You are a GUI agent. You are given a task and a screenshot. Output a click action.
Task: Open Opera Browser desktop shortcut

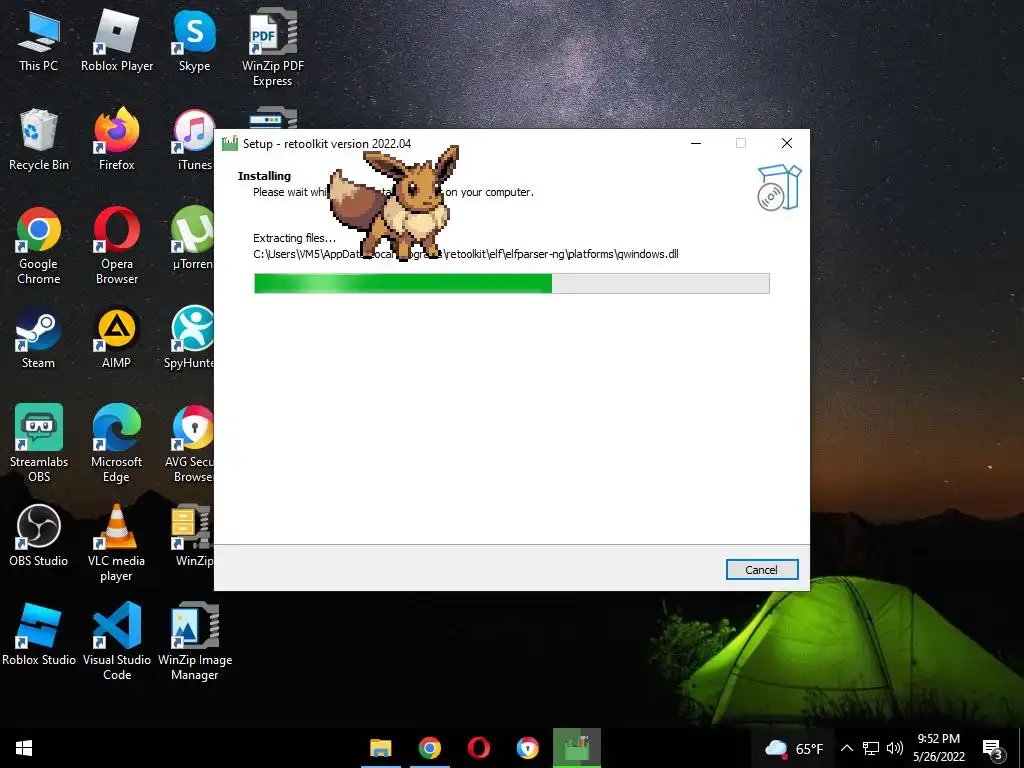pos(117,246)
